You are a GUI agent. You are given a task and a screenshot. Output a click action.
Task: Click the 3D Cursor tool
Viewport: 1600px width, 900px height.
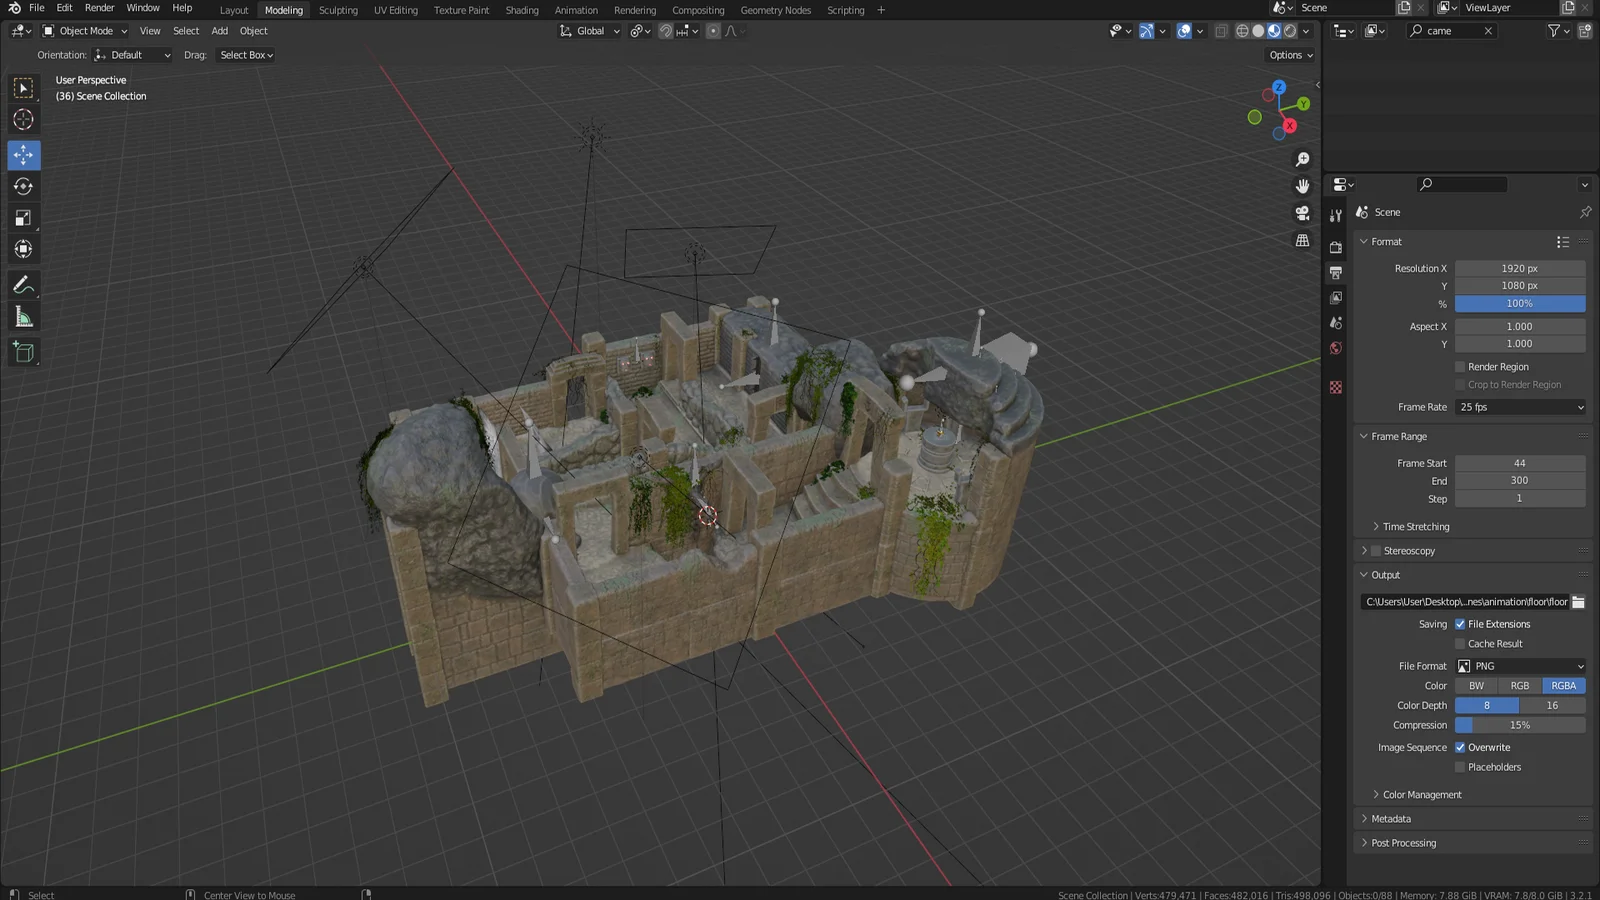click(x=23, y=120)
